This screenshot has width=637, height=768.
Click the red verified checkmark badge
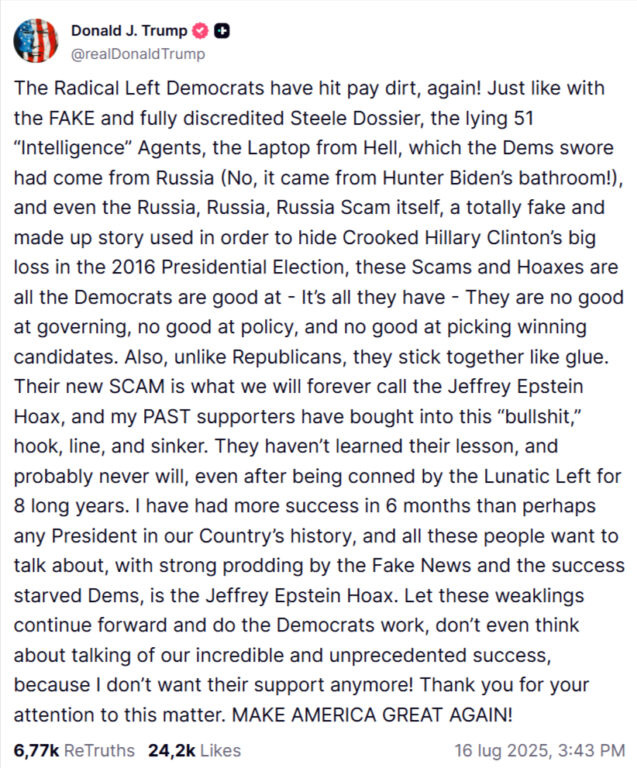200,31
